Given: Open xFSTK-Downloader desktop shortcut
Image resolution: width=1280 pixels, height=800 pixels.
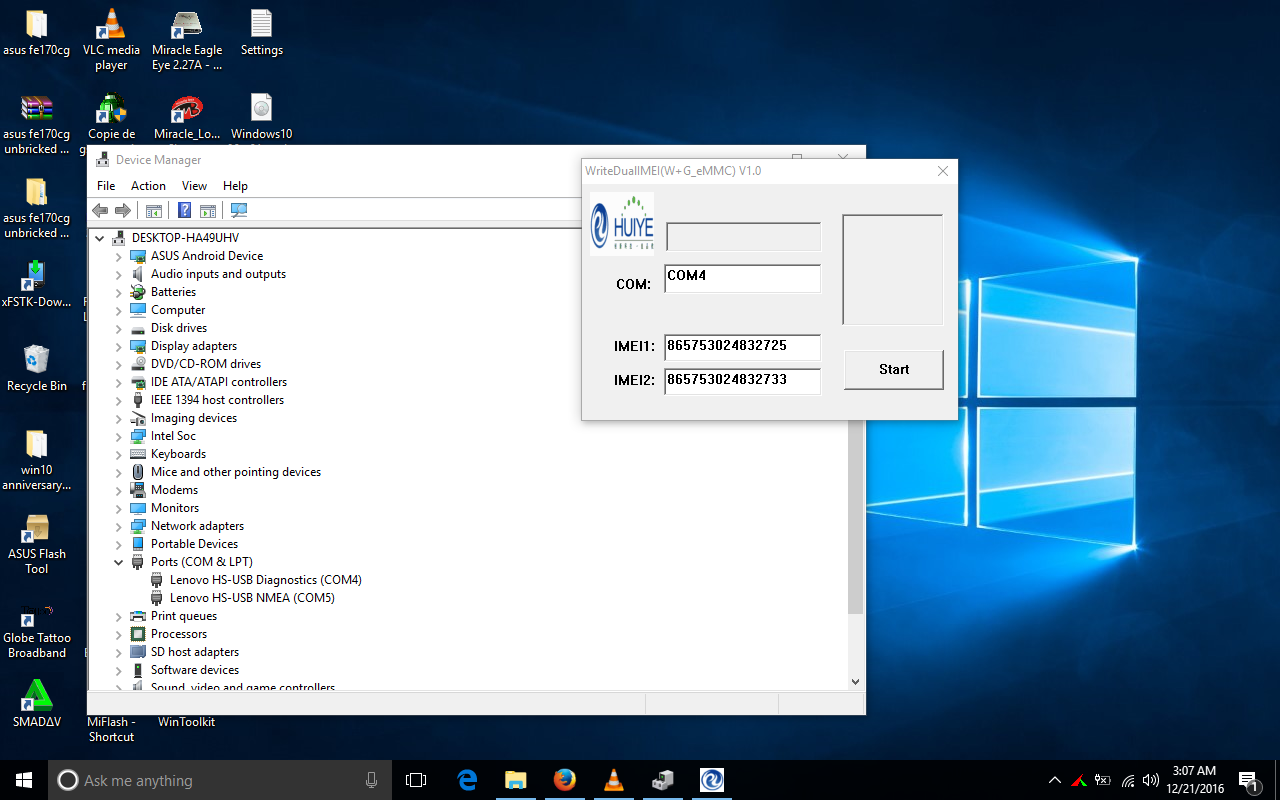Looking at the screenshot, I should [x=37, y=284].
